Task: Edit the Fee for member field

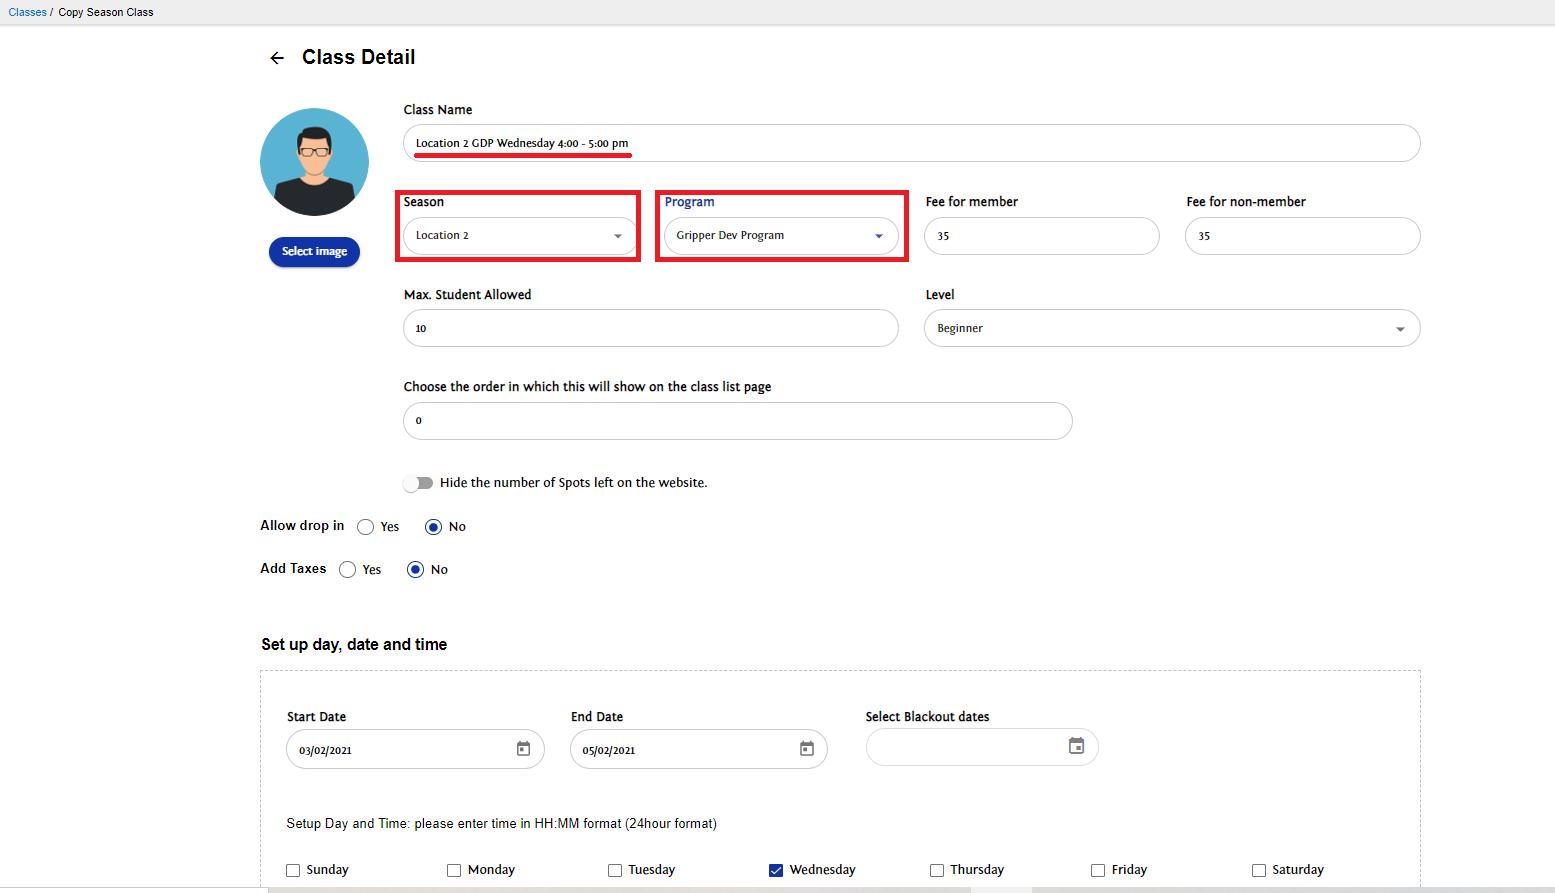Action: 1042,236
